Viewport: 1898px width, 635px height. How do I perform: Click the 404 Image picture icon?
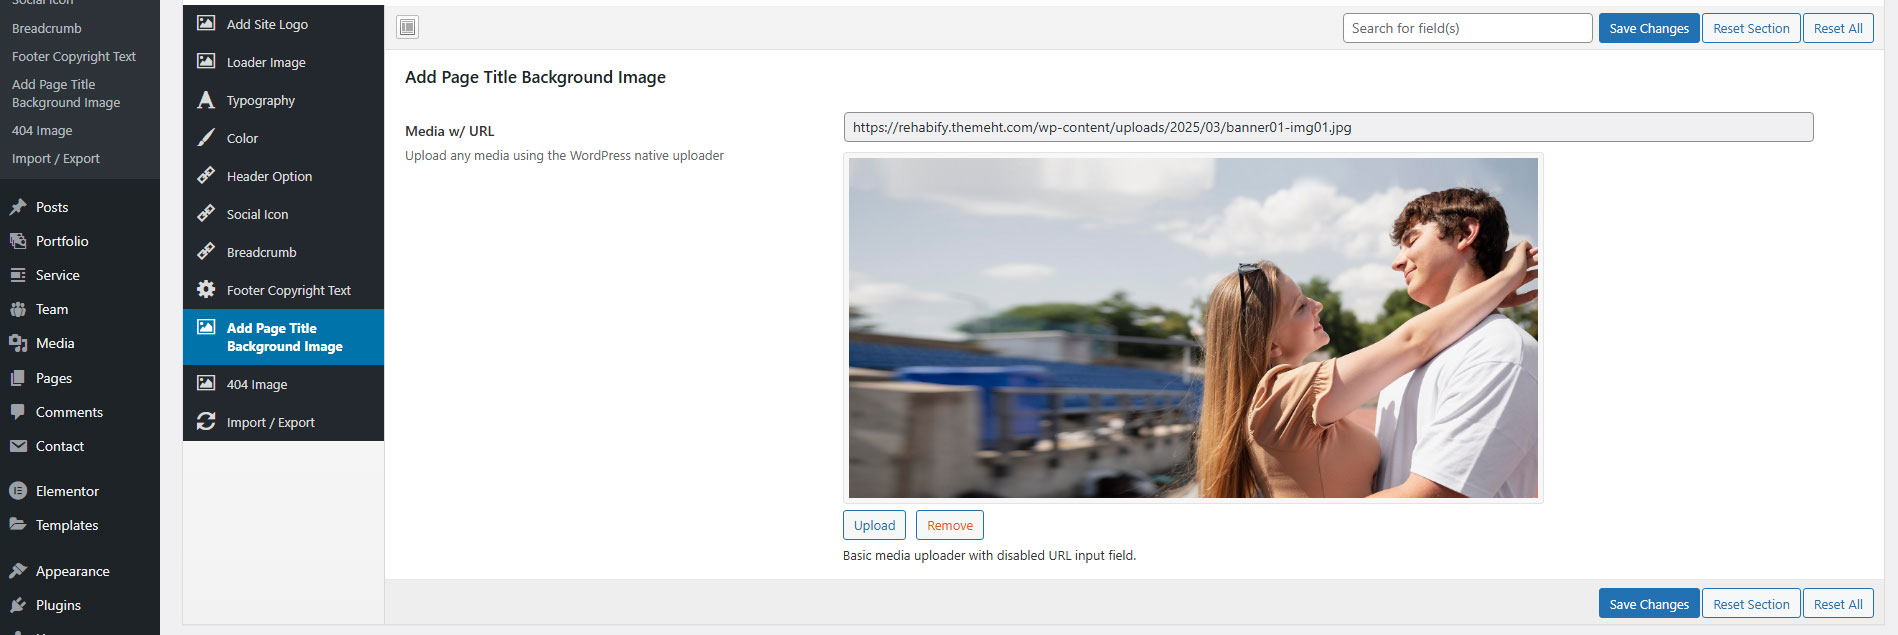point(206,383)
